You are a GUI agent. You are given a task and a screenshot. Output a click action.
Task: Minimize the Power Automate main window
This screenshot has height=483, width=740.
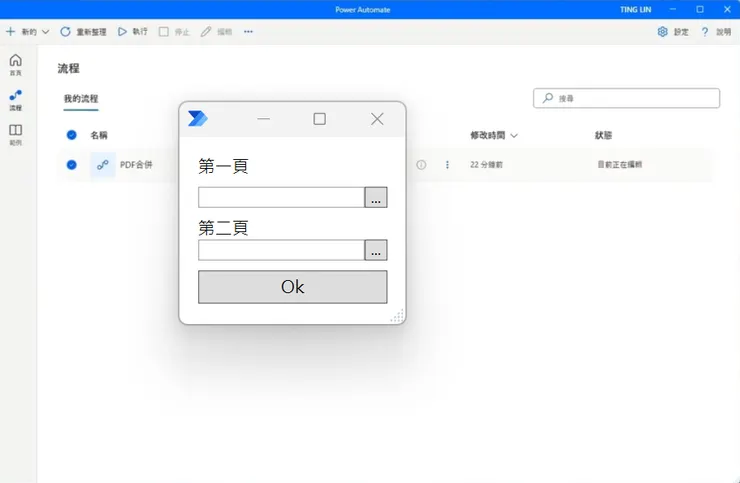click(x=673, y=9)
